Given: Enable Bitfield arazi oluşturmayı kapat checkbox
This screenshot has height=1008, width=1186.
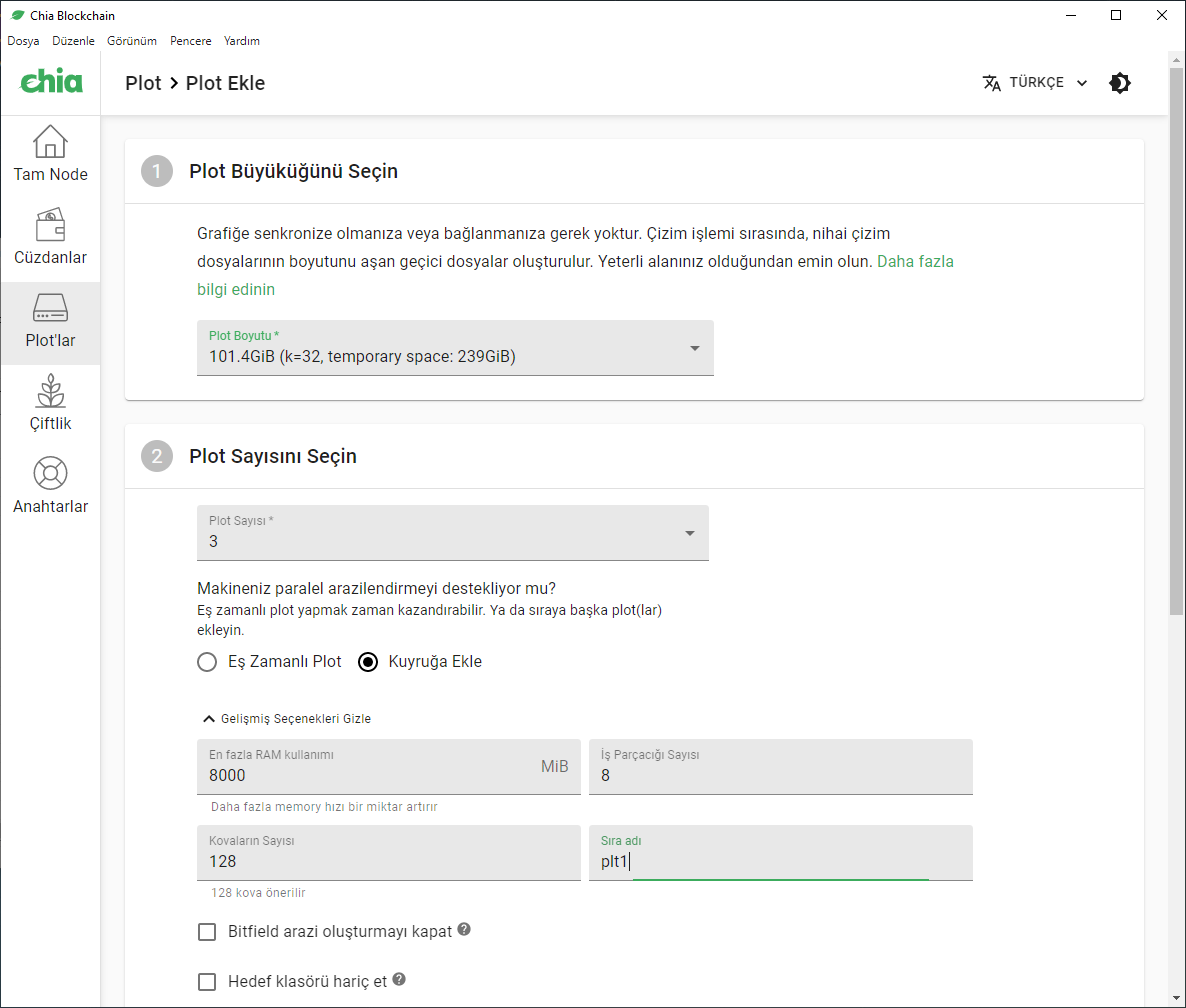Looking at the screenshot, I should pyautogui.click(x=207, y=932).
